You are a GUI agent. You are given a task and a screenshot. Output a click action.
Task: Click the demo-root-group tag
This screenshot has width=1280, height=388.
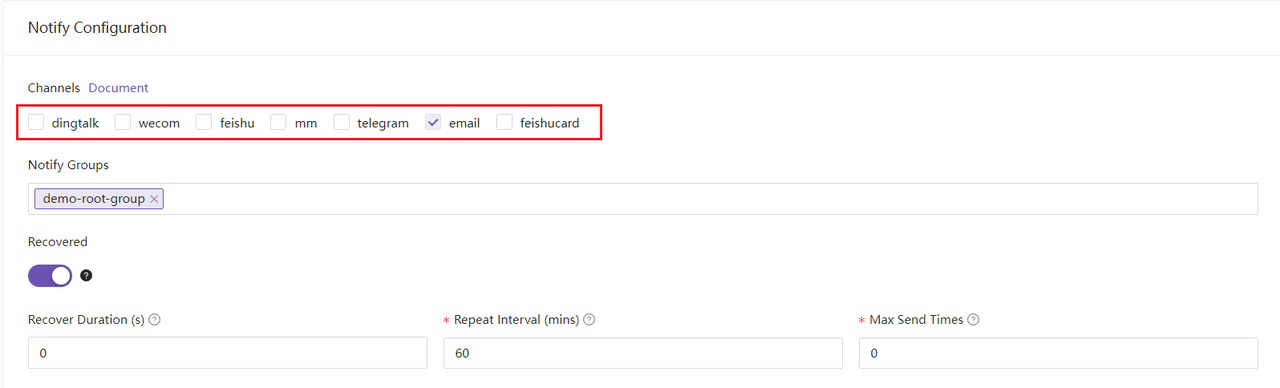93,199
